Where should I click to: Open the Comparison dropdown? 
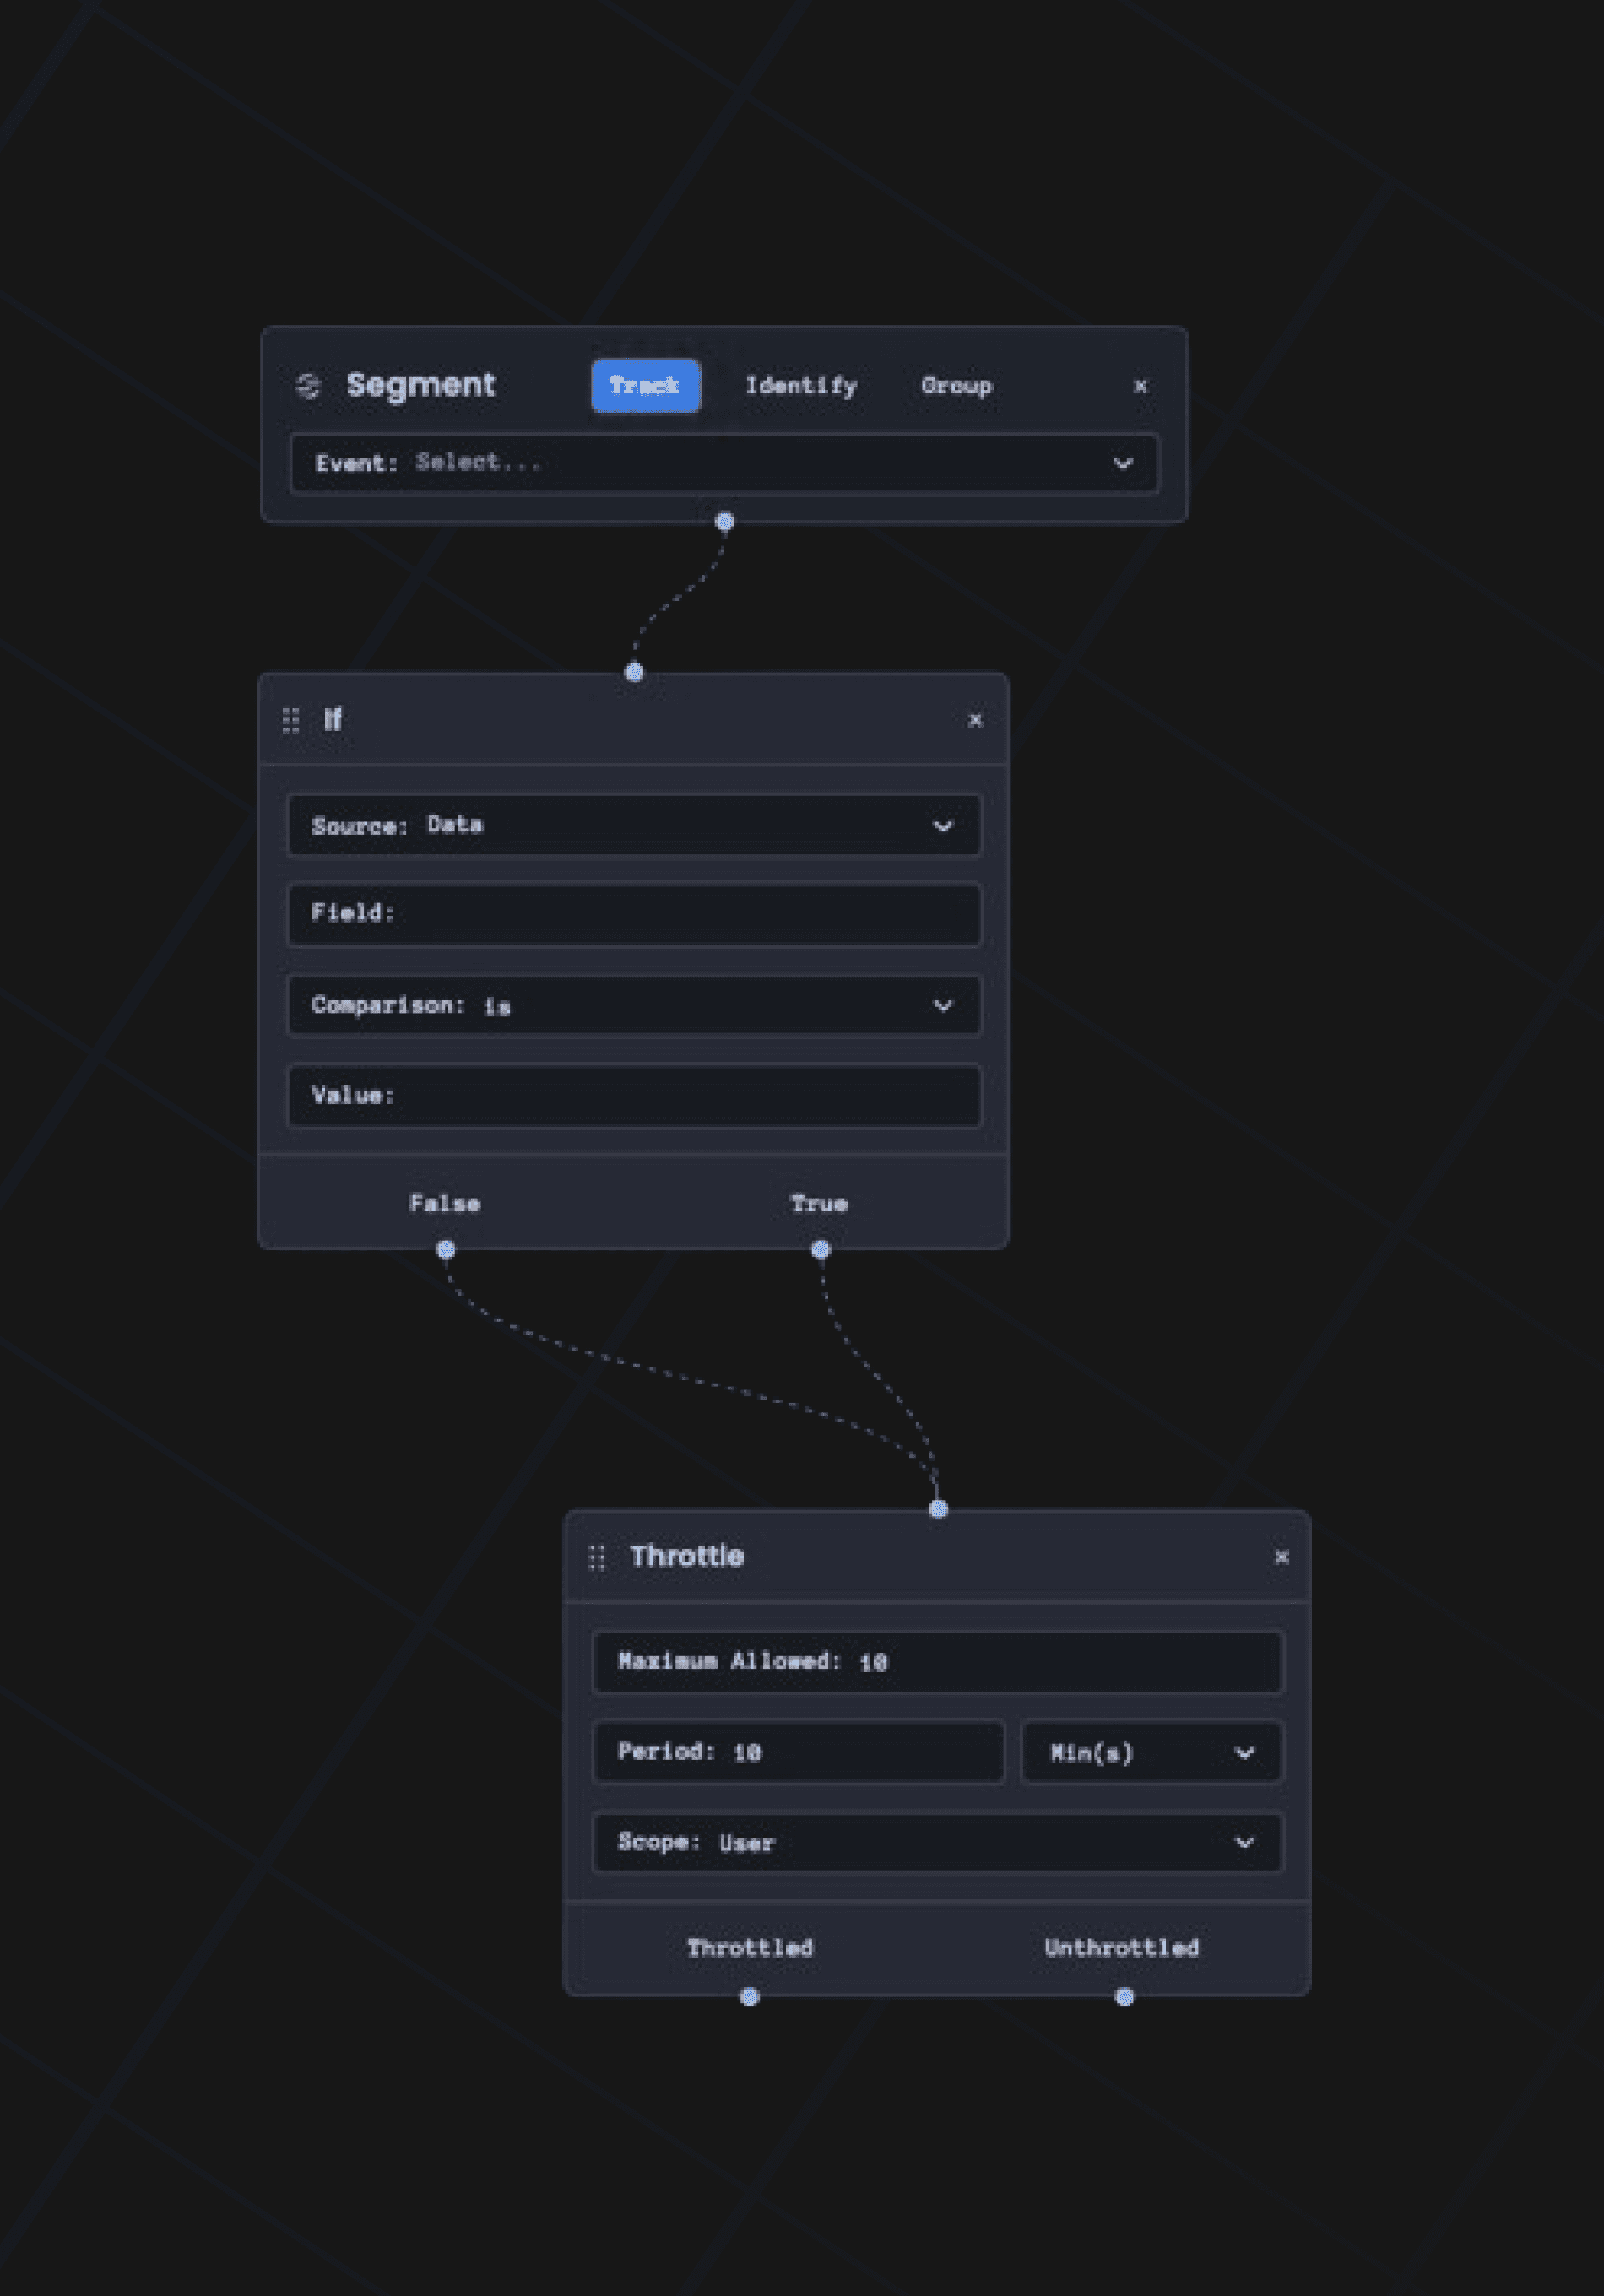634,1005
